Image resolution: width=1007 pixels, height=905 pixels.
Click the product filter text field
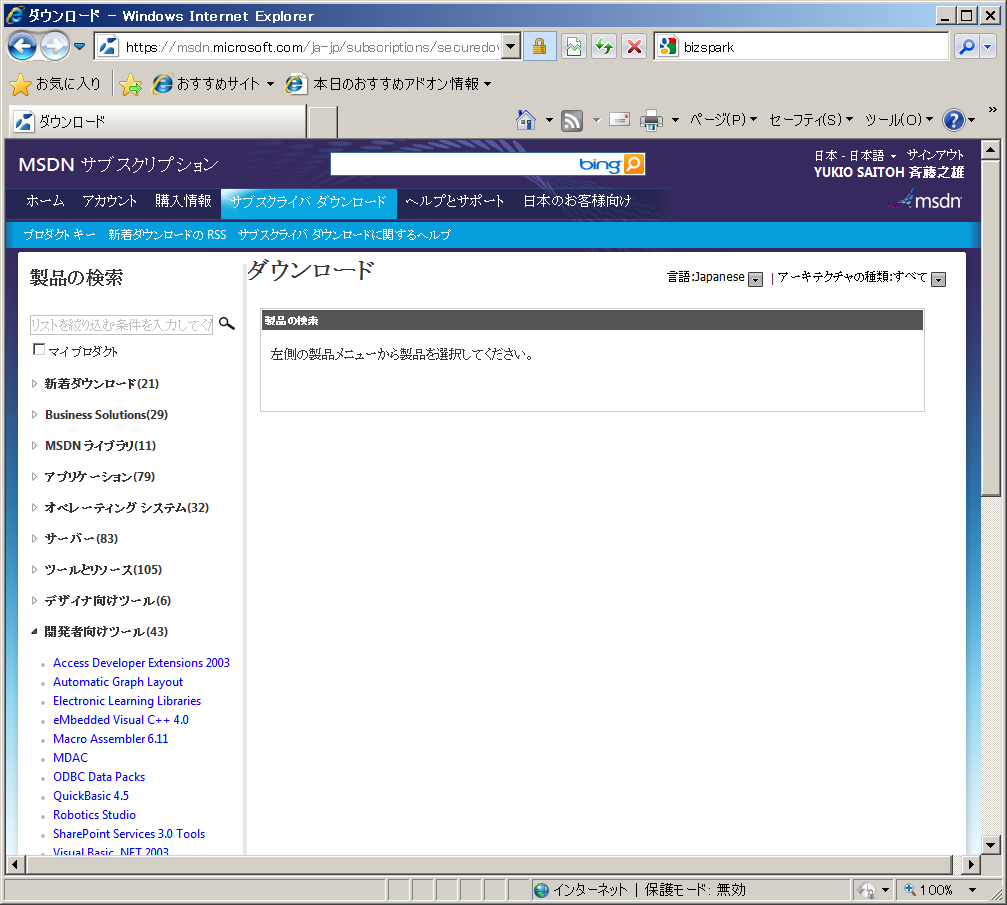[x=121, y=325]
